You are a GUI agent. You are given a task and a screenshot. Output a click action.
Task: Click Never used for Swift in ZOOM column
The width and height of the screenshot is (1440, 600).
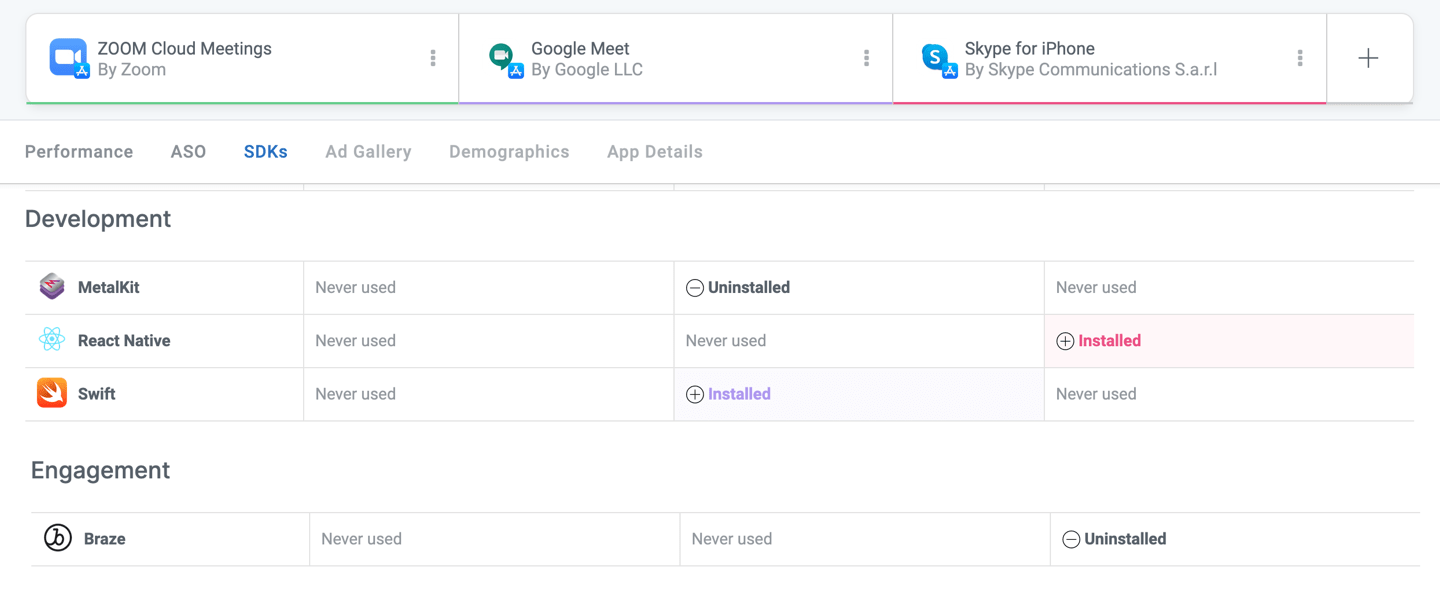355,394
